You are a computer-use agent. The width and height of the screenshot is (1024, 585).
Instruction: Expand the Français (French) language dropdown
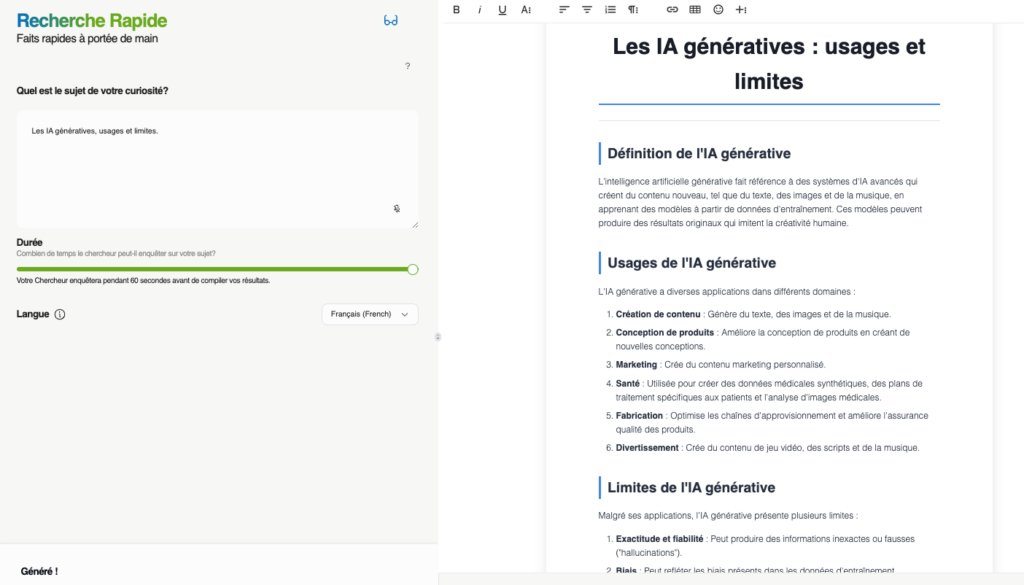tap(369, 314)
